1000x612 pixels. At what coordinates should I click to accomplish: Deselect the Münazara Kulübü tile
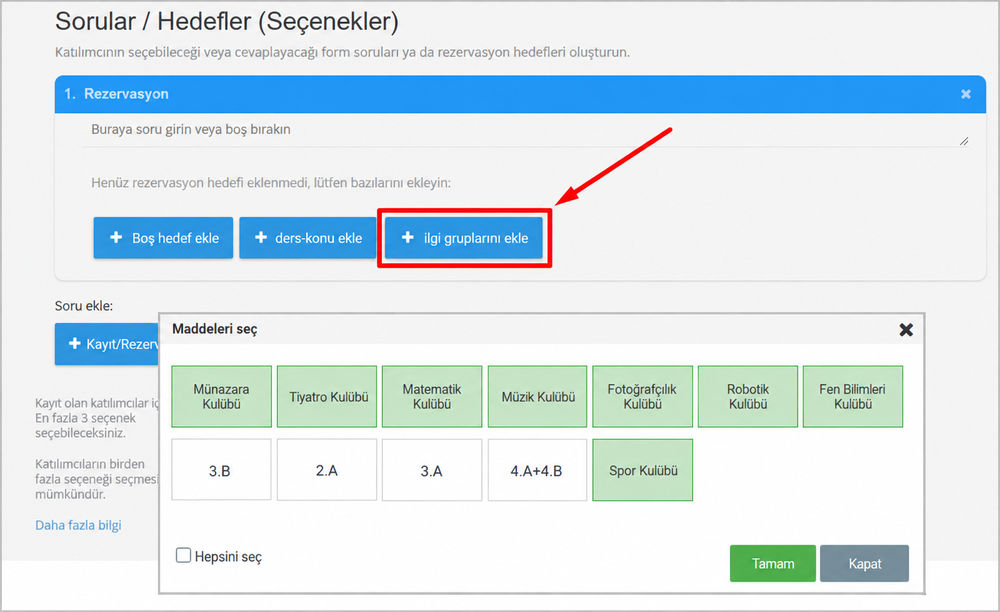click(x=221, y=397)
